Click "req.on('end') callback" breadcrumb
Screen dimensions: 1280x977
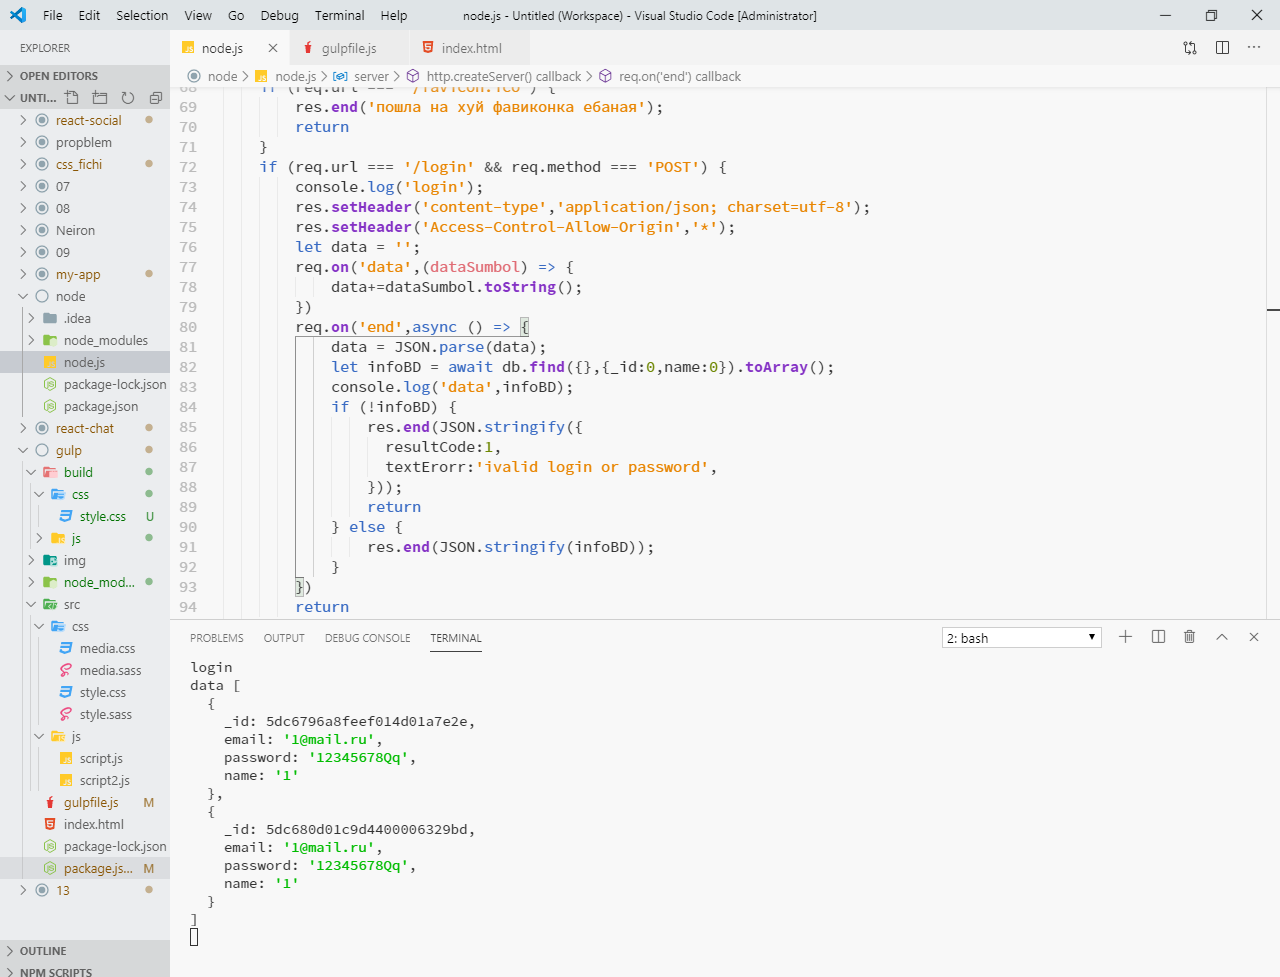point(680,77)
